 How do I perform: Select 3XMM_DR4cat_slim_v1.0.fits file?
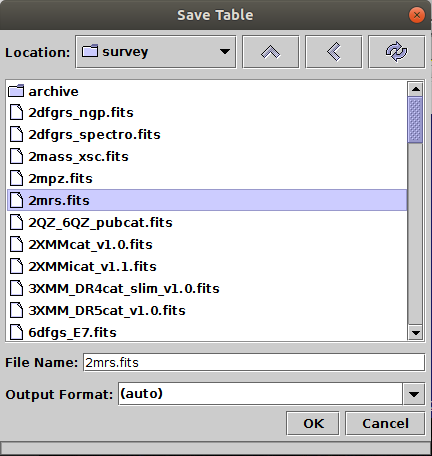[x=207, y=288]
